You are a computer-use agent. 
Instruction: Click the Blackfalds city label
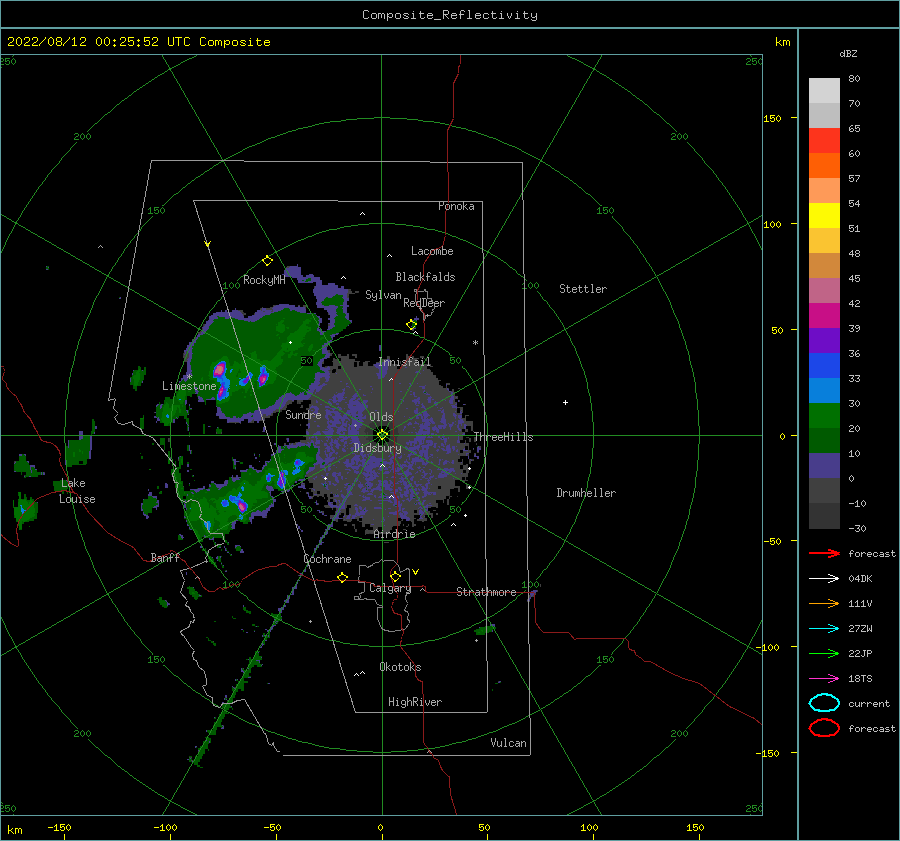tap(425, 277)
